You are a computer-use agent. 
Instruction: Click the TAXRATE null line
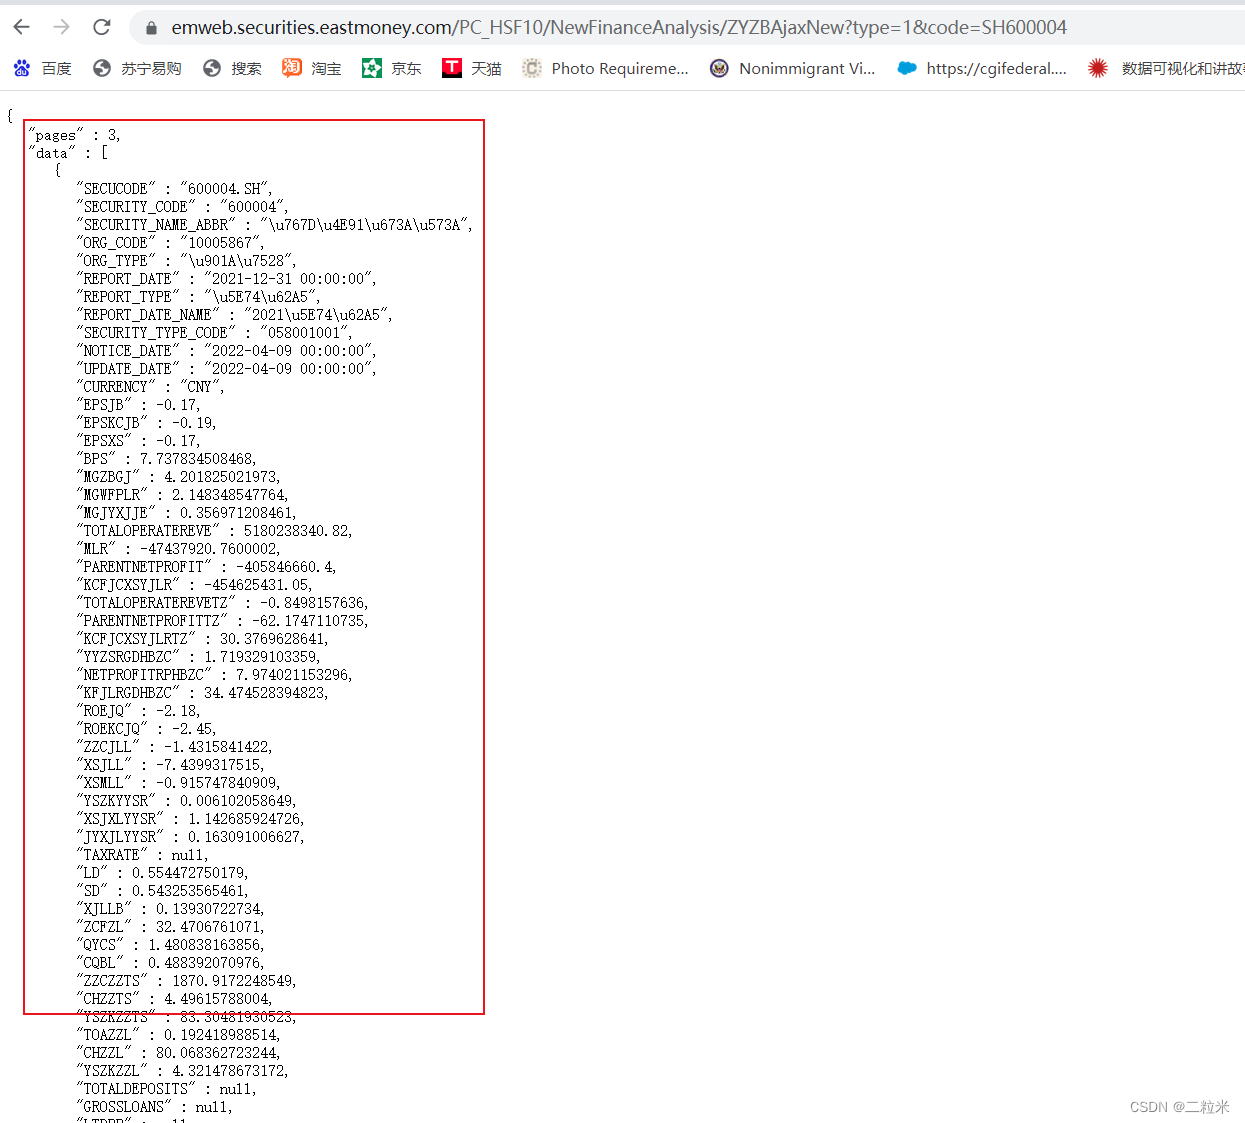point(143,855)
